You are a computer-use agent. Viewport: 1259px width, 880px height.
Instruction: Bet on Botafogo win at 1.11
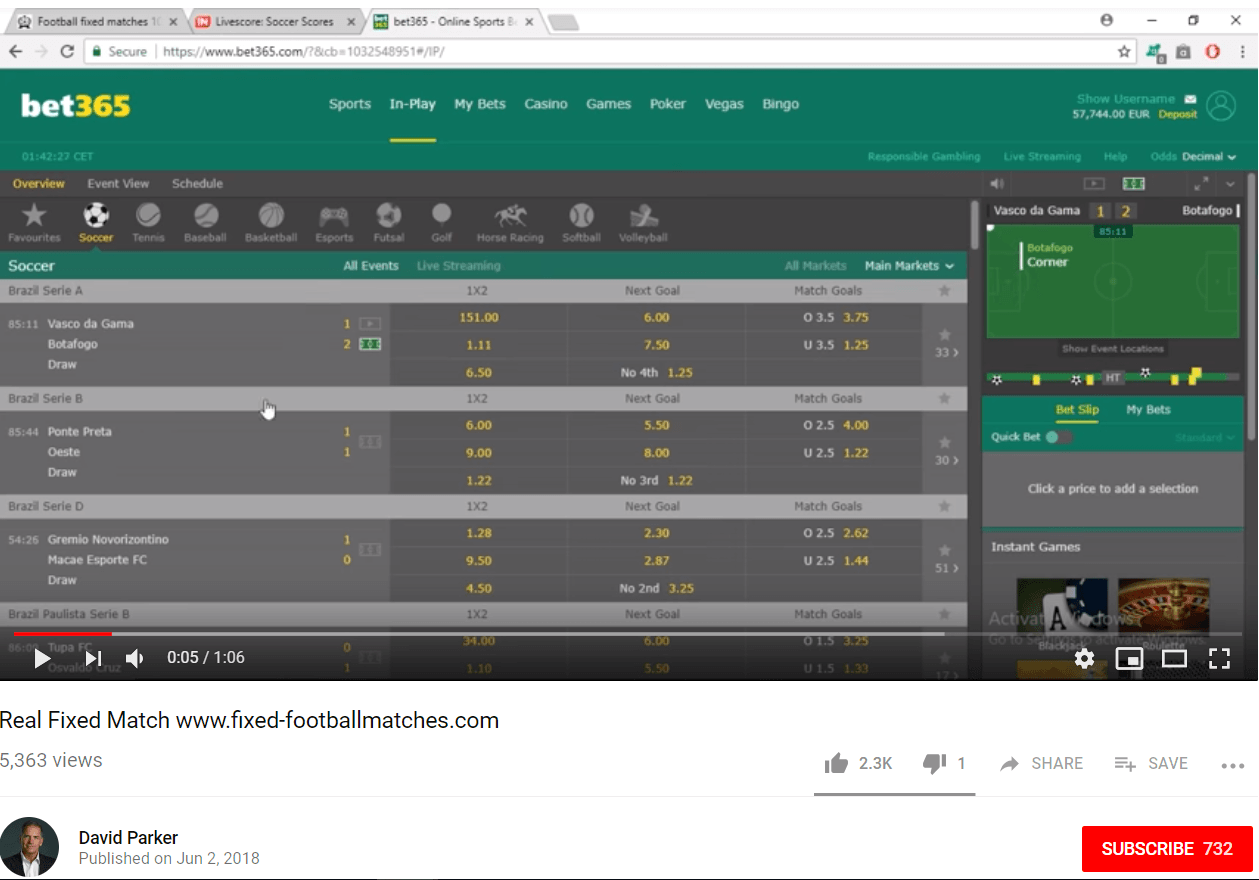(x=479, y=345)
